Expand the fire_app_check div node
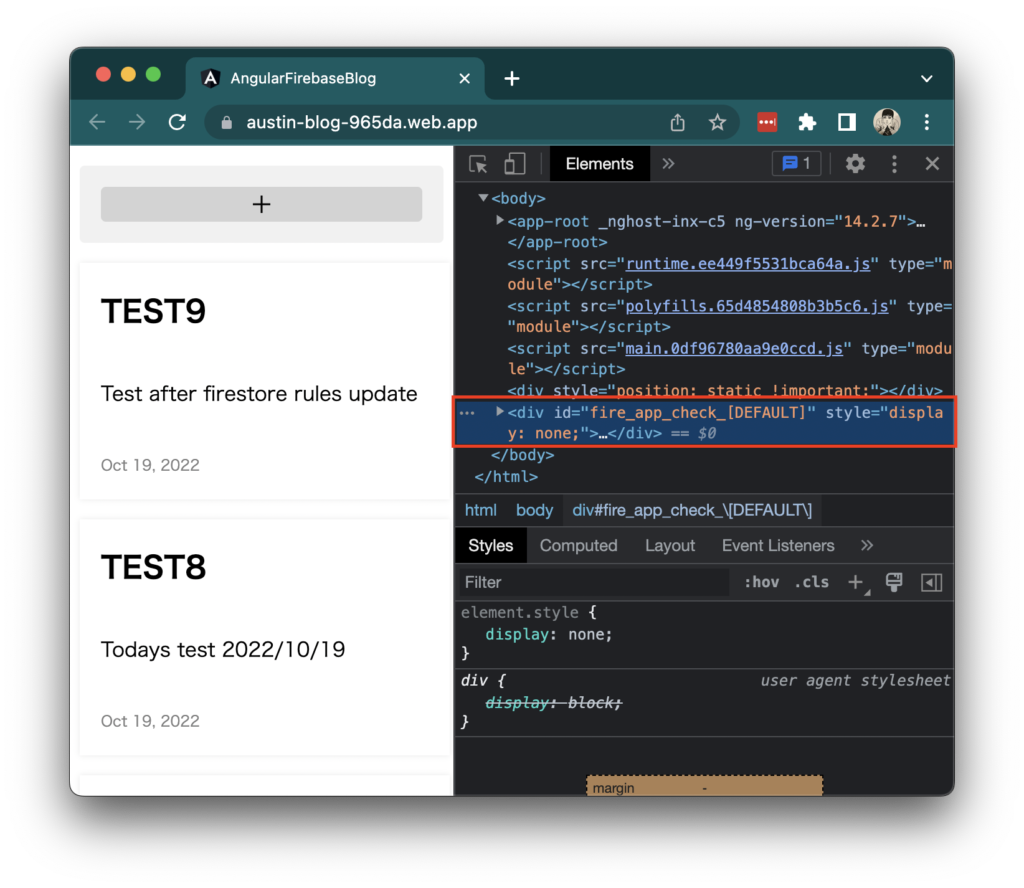Screen dimensions: 1024x888 [498, 411]
